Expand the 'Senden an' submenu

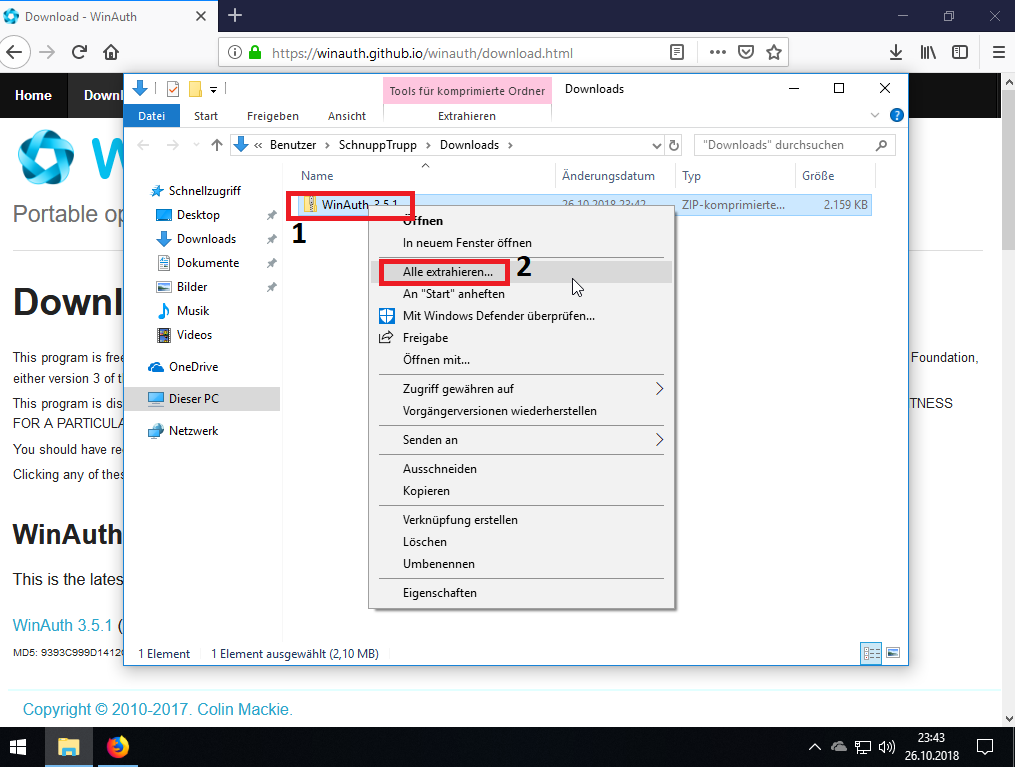[x=659, y=440]
